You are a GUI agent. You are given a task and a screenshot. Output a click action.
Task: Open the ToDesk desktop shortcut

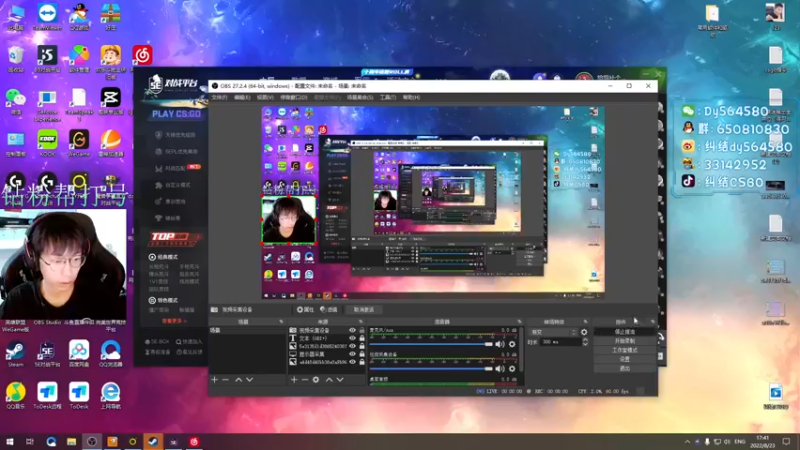79,395
